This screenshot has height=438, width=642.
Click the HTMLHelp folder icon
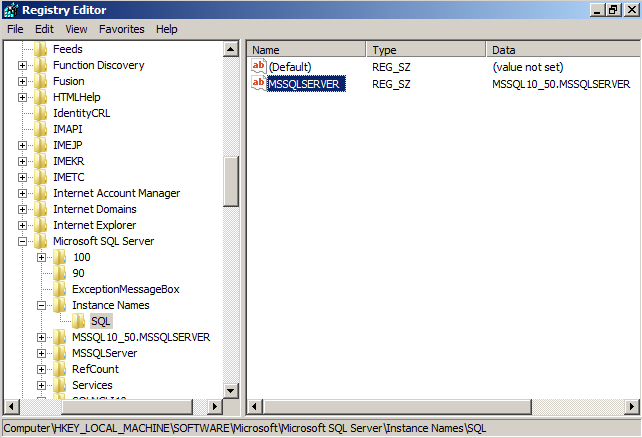tap(40, 97)
